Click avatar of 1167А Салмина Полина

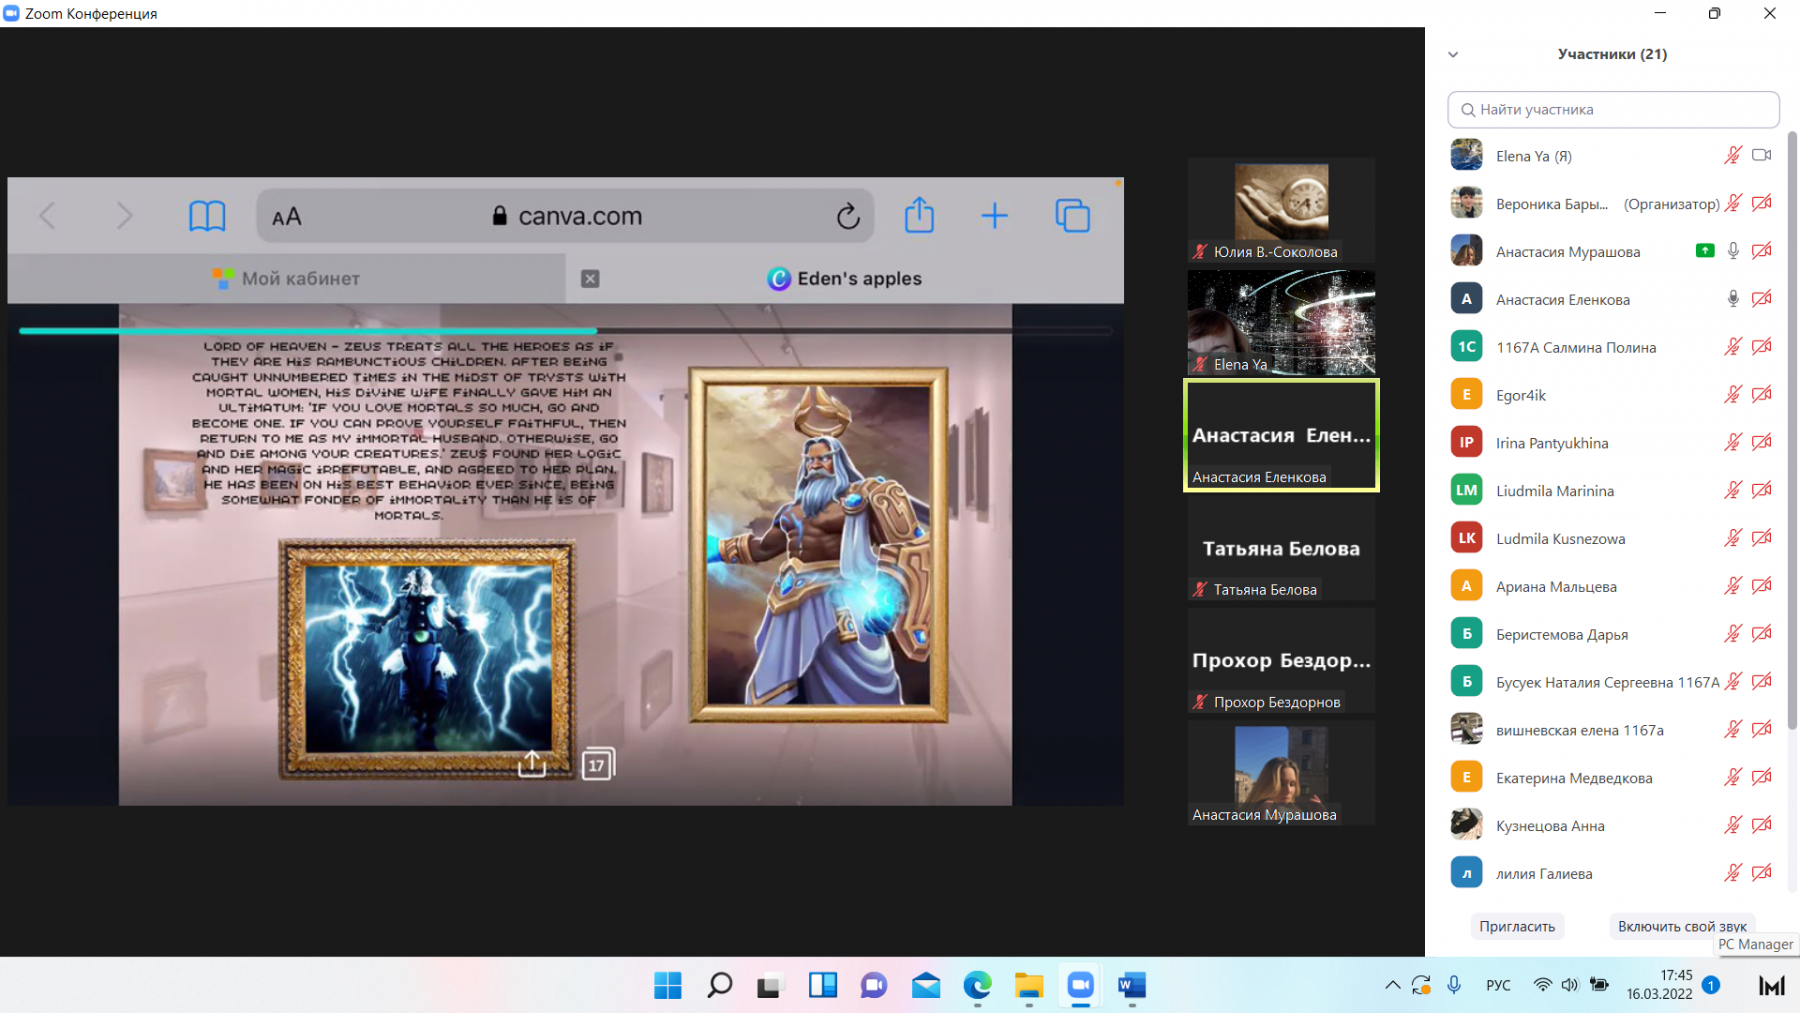1466,347
